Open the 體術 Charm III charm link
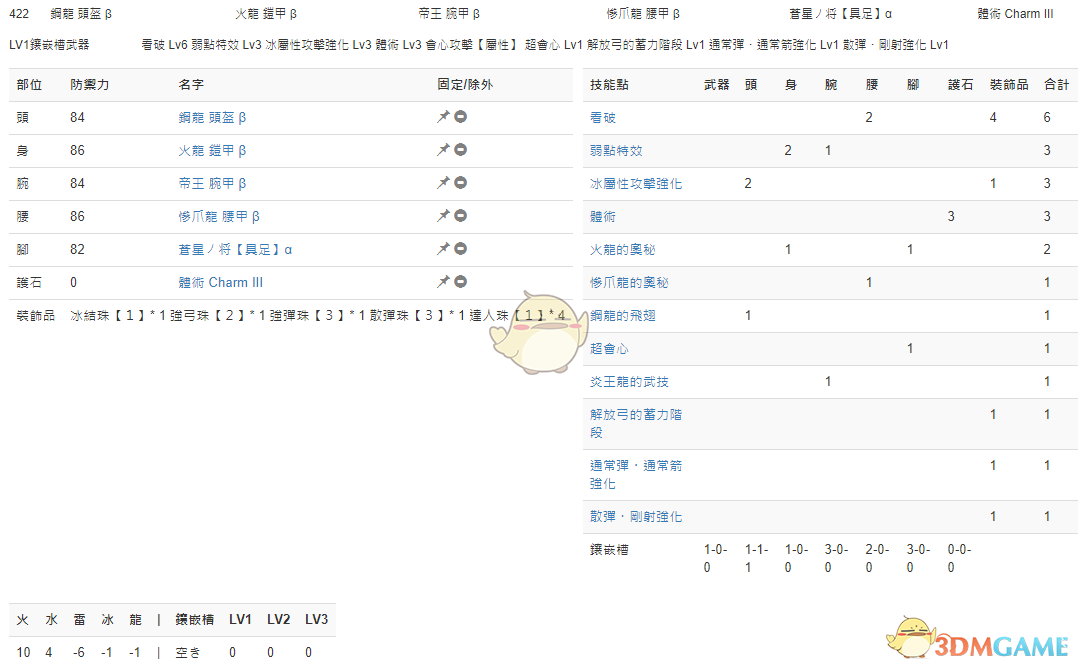 [220, 283]
